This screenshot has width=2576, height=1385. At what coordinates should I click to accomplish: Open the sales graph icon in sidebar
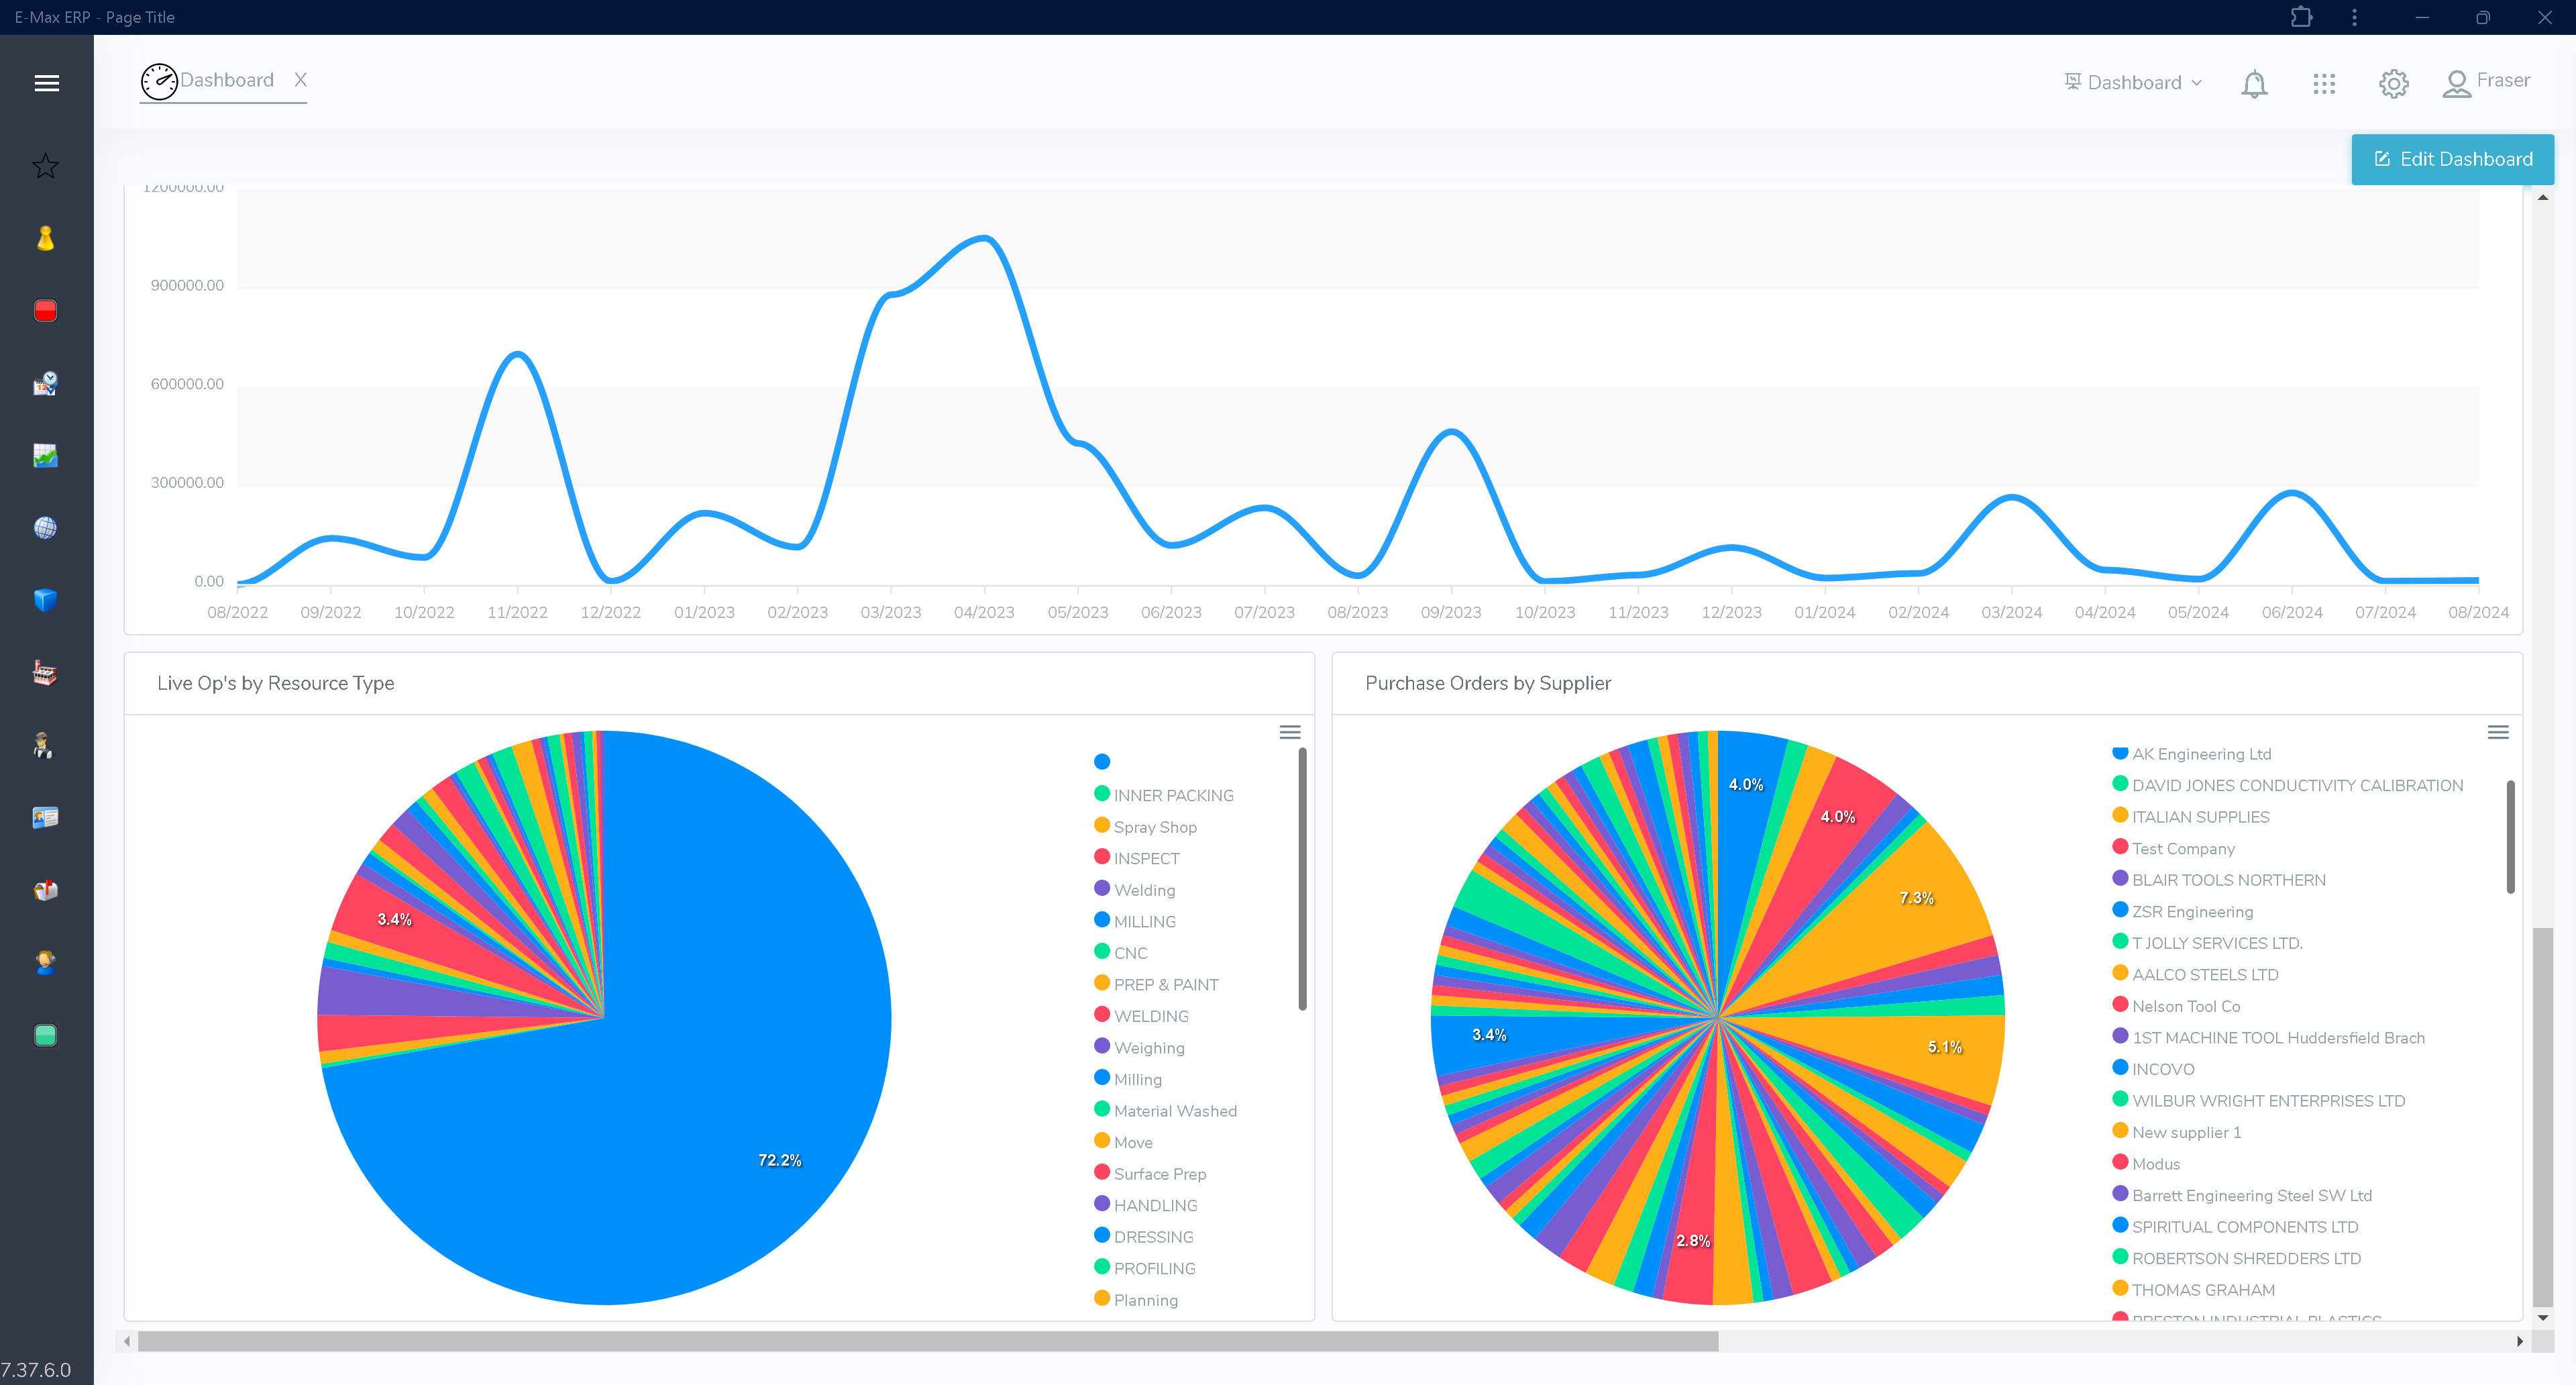click(45, 456)
